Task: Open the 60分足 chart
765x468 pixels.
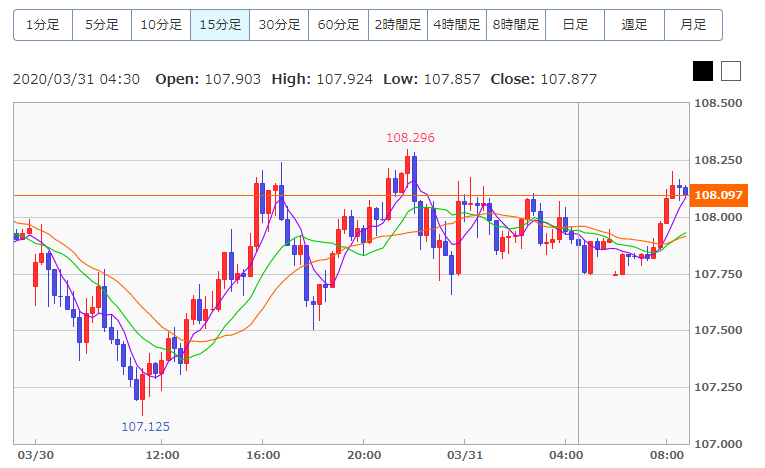Action: click(x=339, y=25)
